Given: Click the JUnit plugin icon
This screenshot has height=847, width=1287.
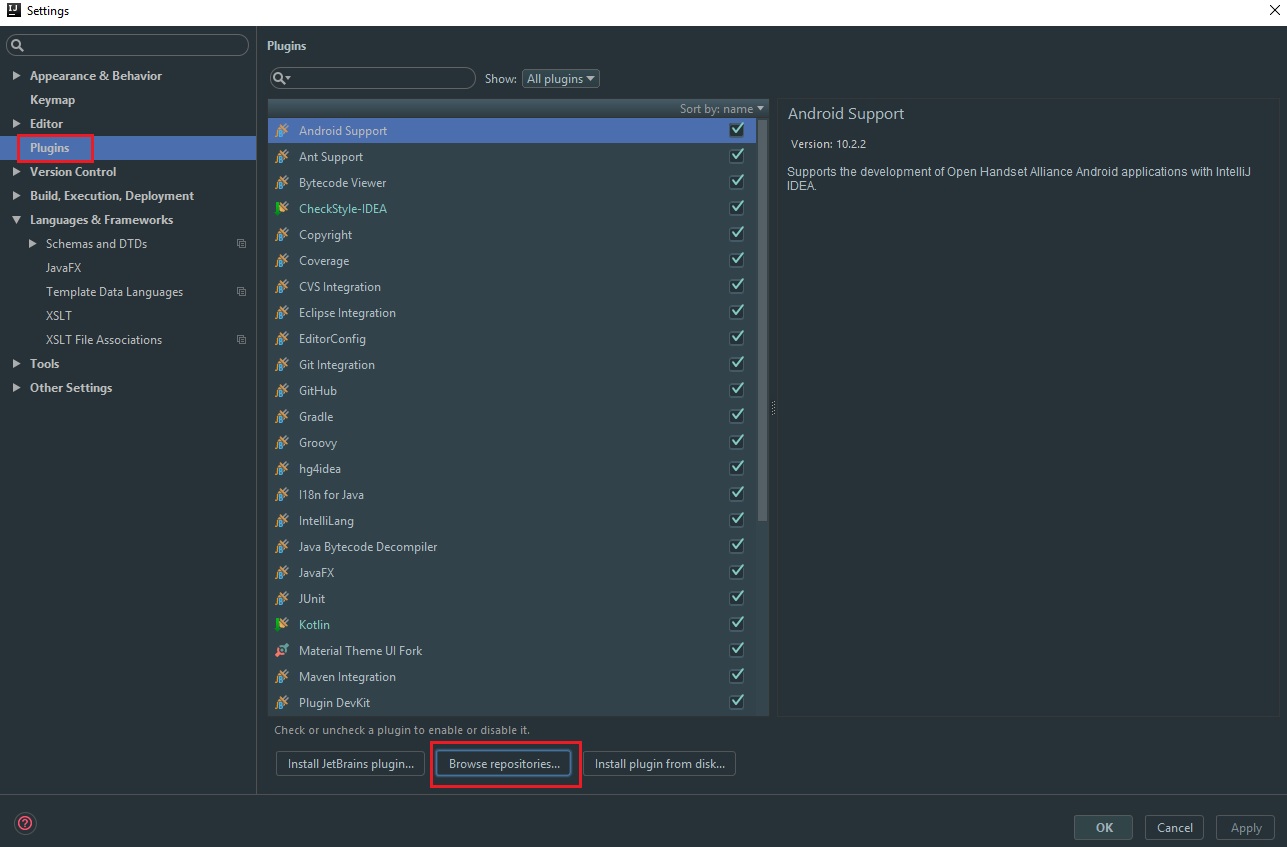Looking at the screenshot, I should tap(282, 599).
